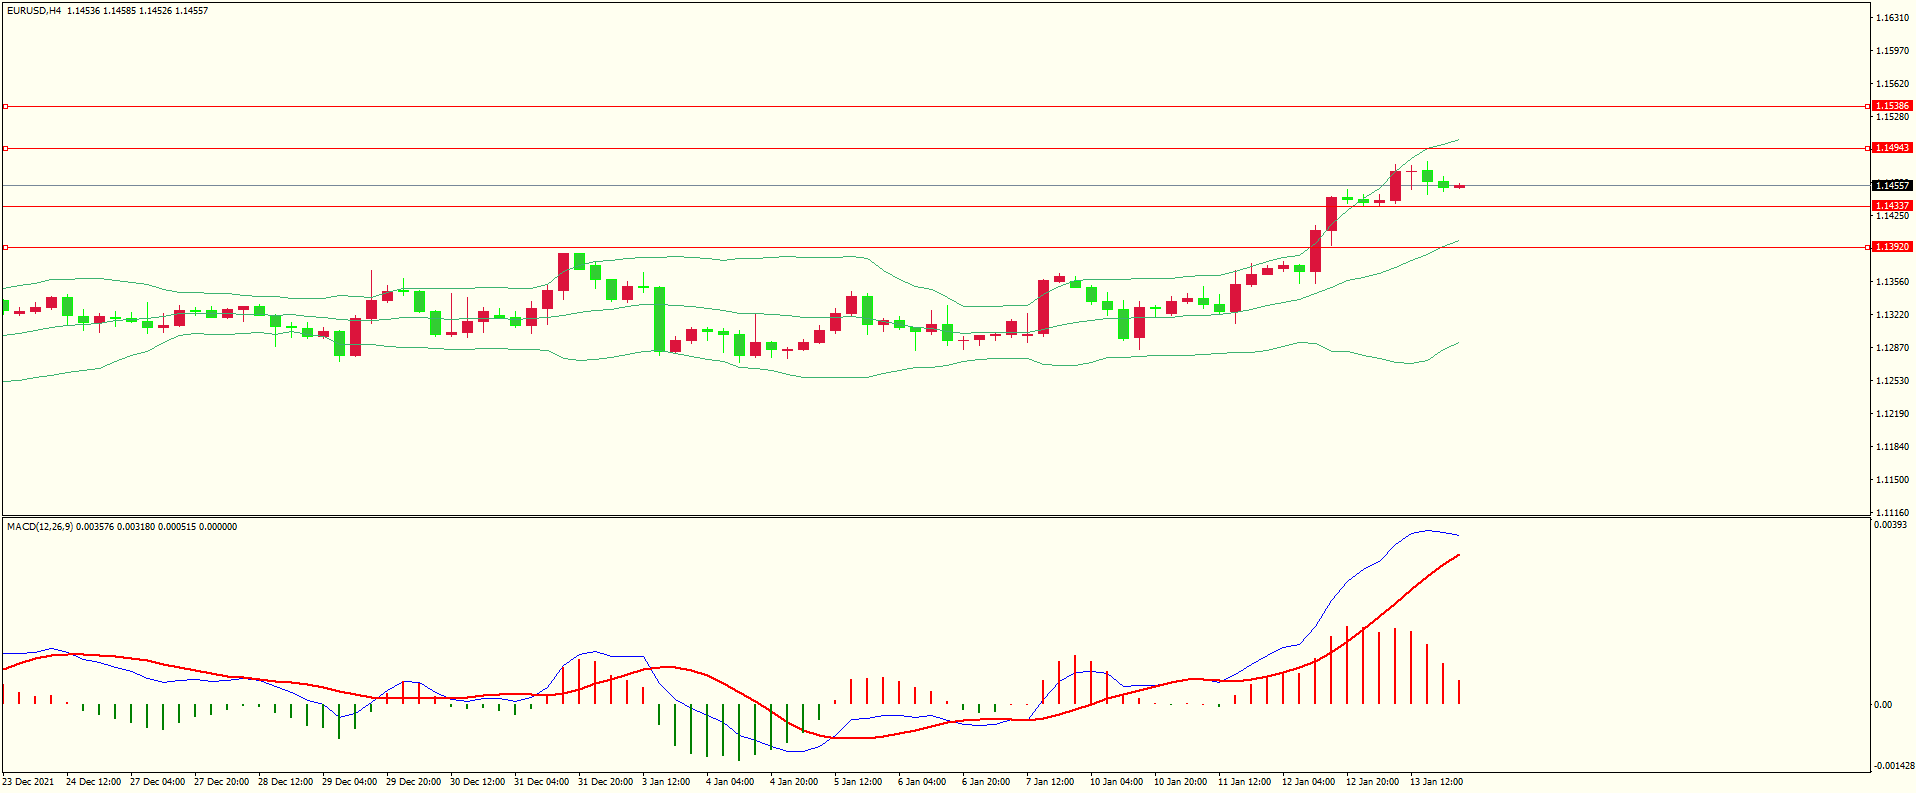The image size is (1916, 793).
Task: Select the 1.14337 red price label
Action: click(x=1891, y=206)
